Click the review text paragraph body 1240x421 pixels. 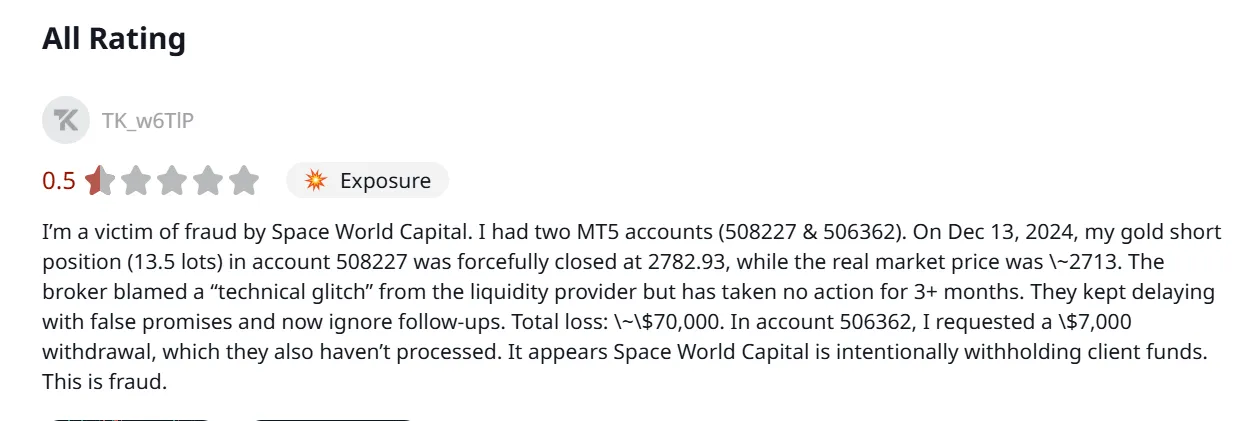(x=631, y=307)
